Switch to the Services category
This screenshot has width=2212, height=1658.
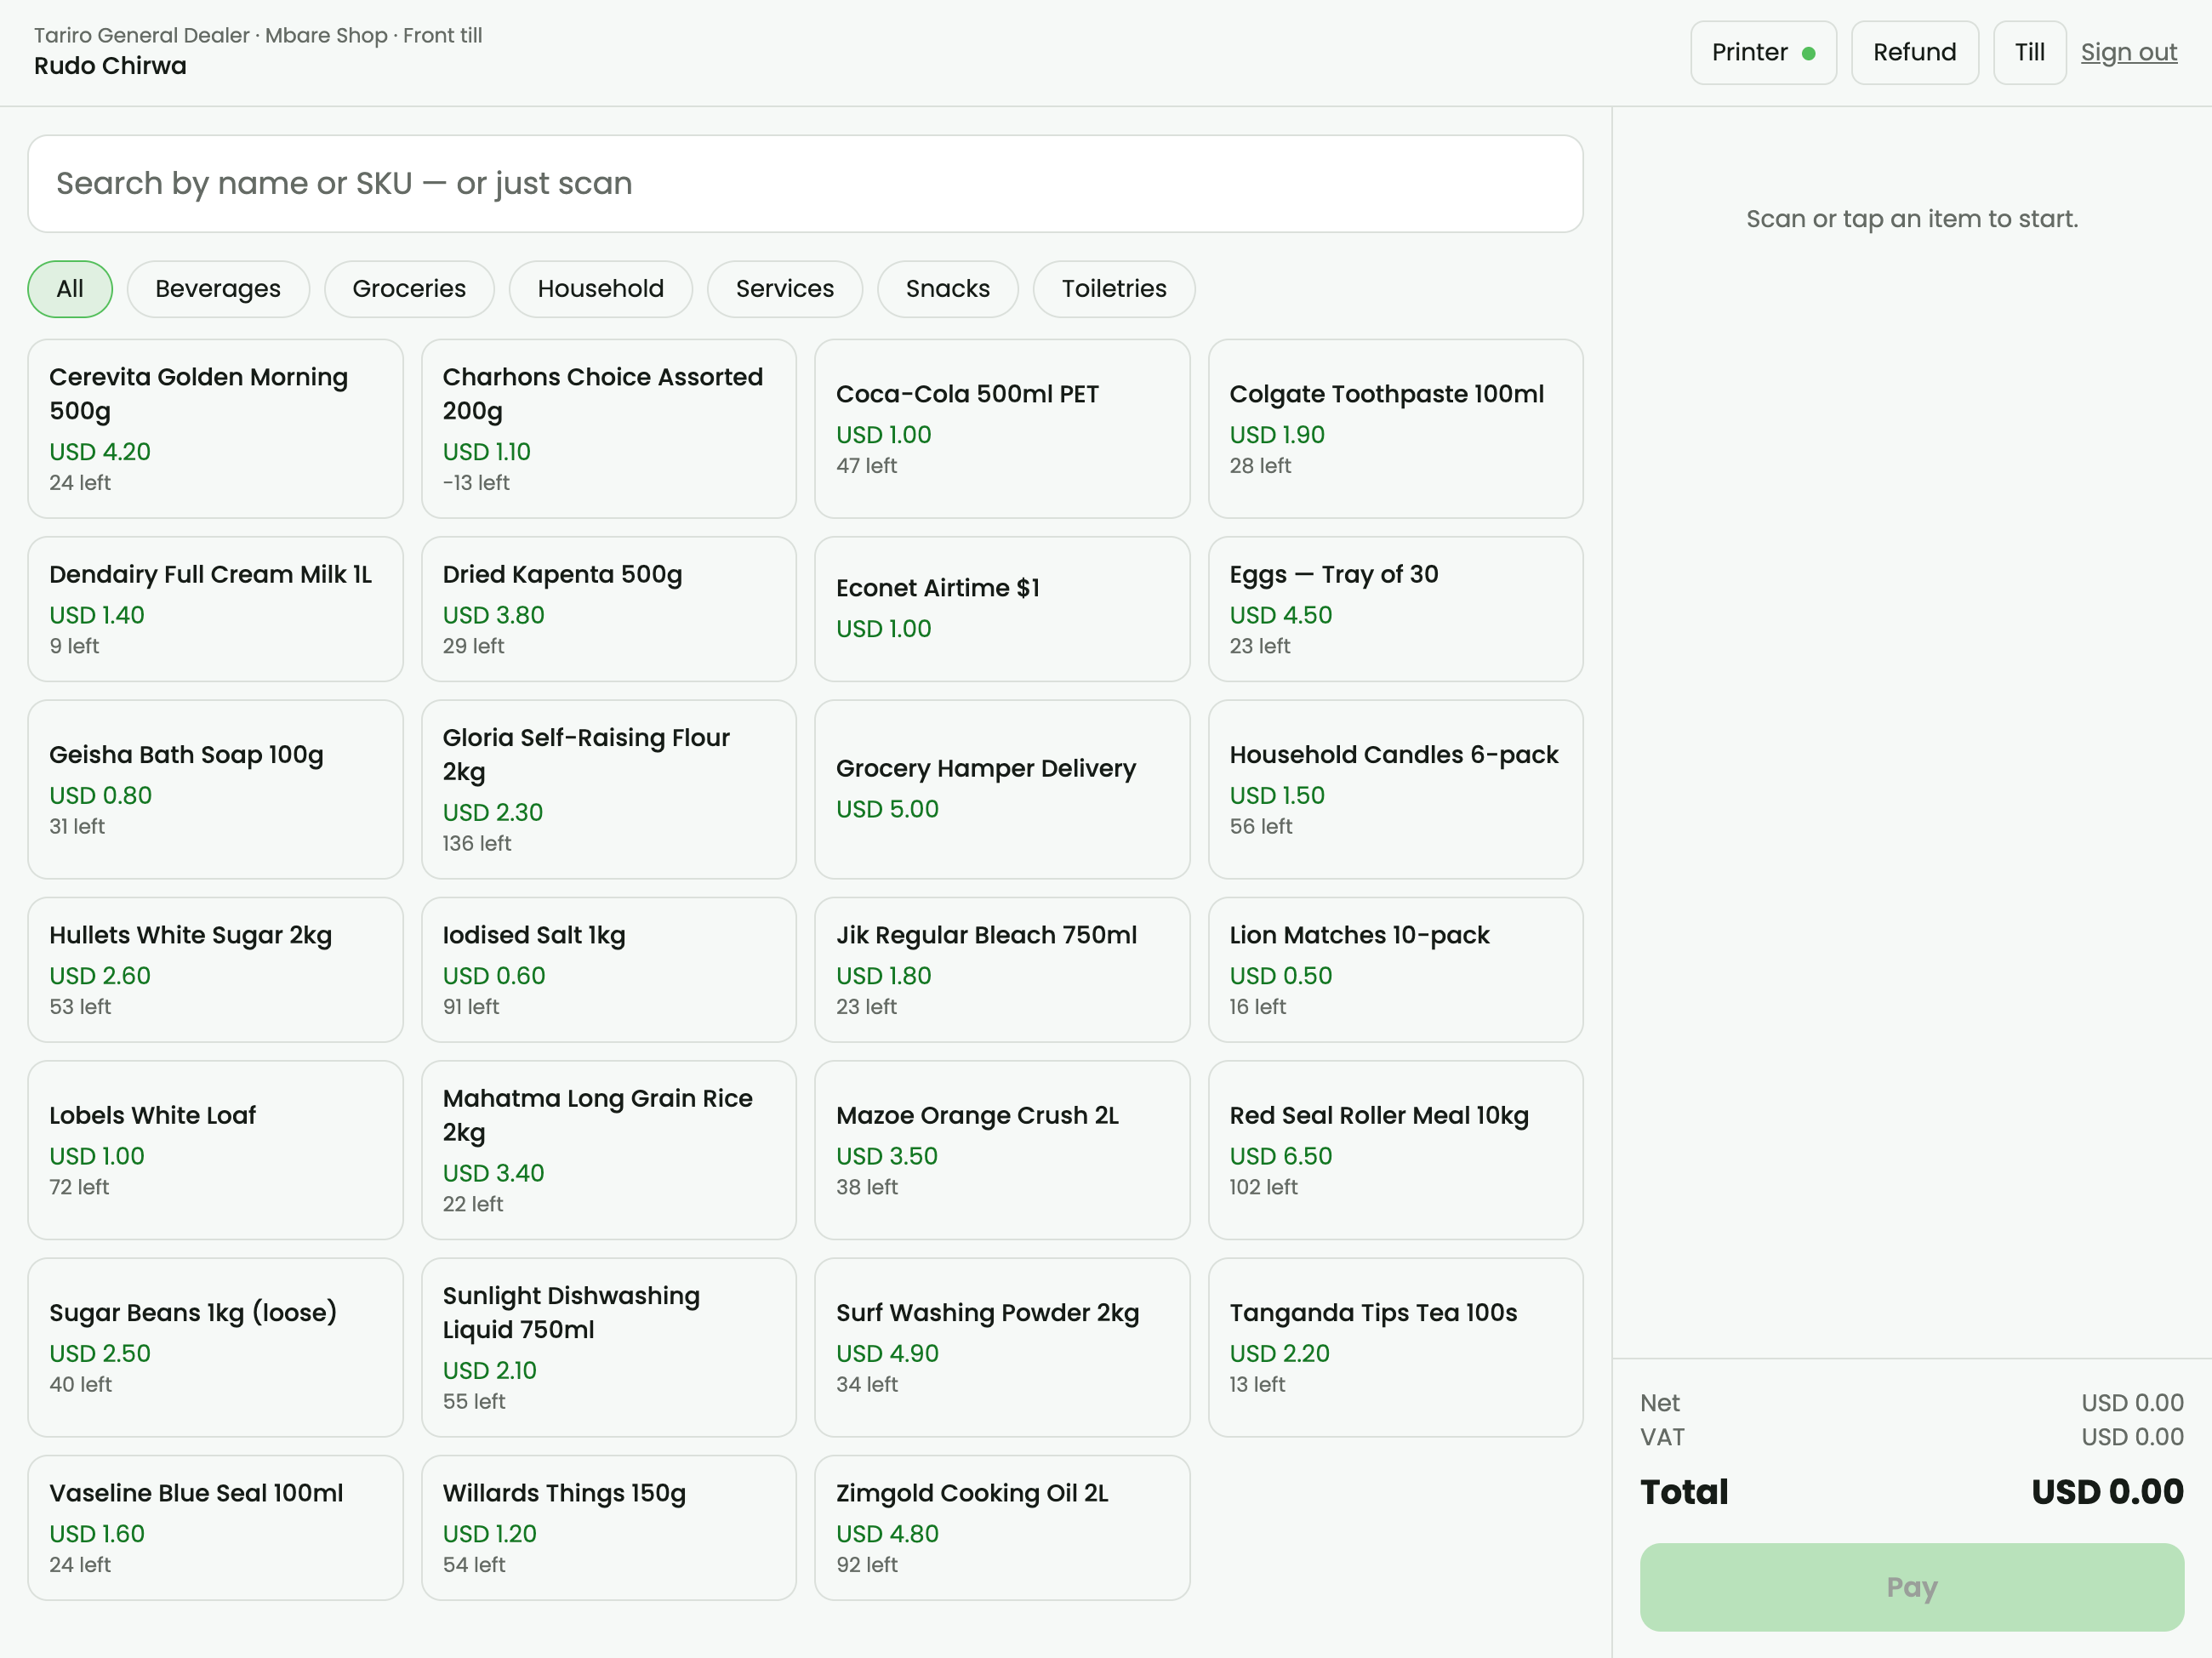pyautogui.click(x=784, y=289)
